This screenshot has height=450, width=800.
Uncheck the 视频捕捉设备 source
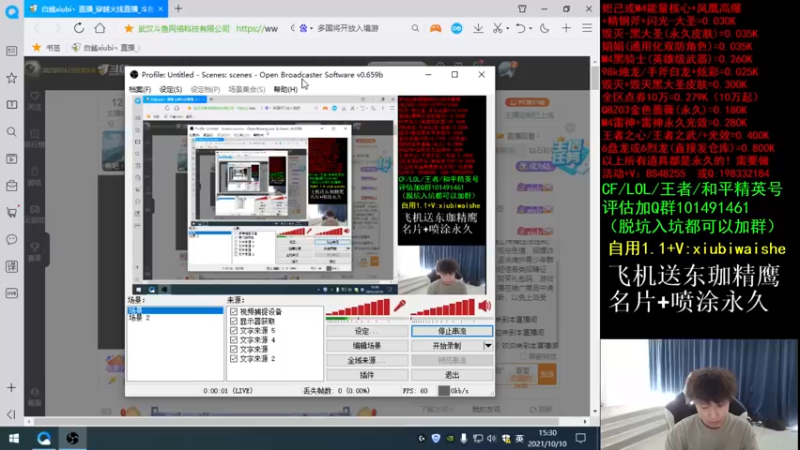pos(234,311)
